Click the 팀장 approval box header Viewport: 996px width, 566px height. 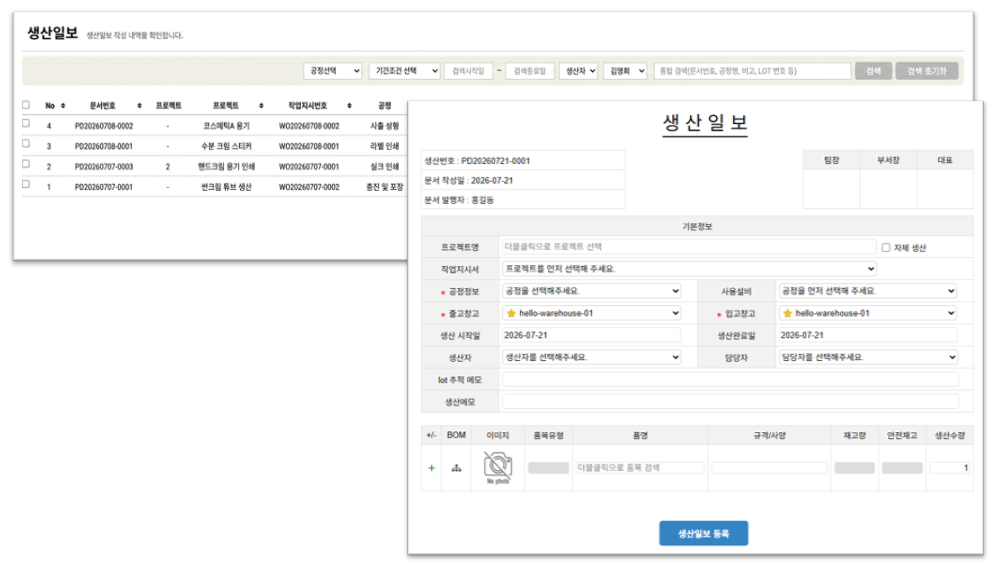(x=831, y=160)
